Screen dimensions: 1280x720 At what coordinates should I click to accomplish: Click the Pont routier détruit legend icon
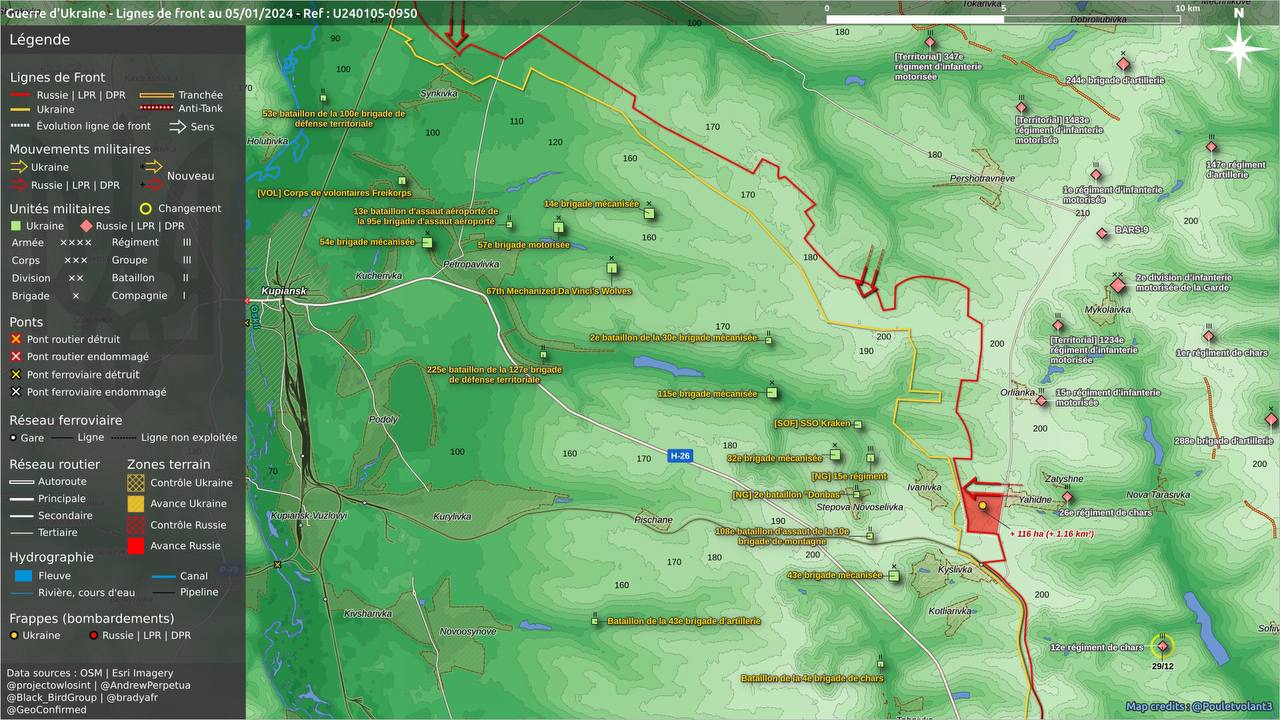[x=16, y=339]
